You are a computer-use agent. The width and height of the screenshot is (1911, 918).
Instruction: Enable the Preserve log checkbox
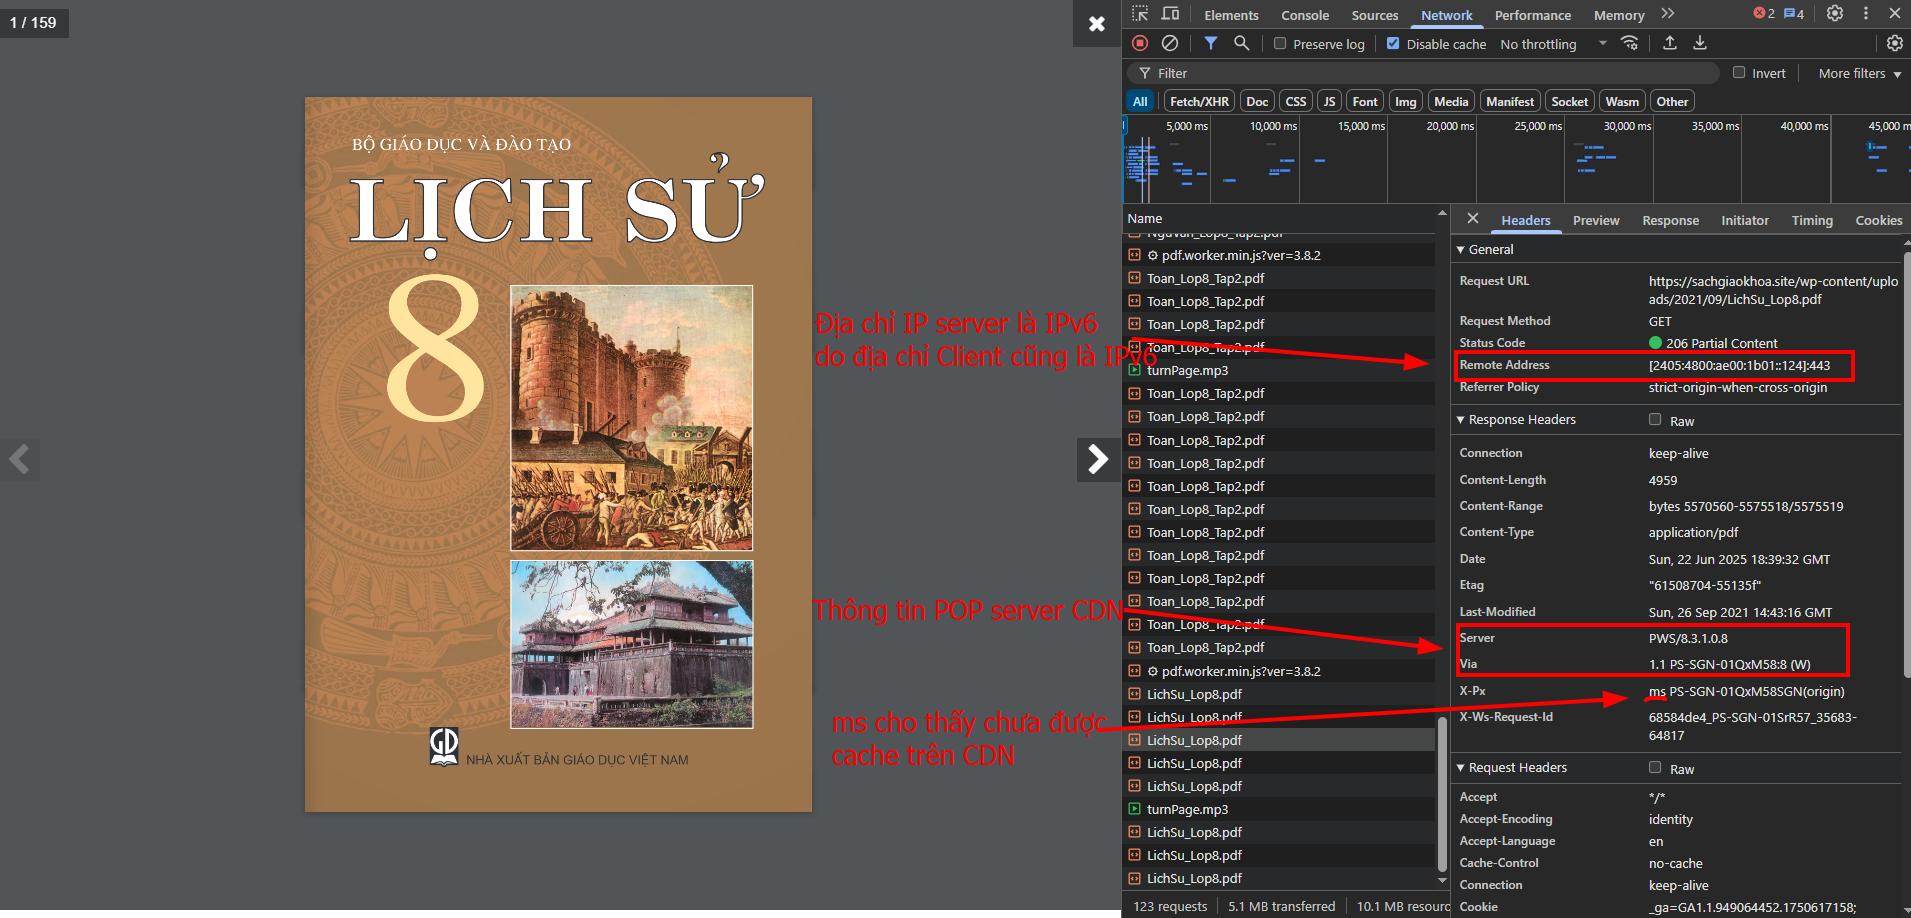1280,44
